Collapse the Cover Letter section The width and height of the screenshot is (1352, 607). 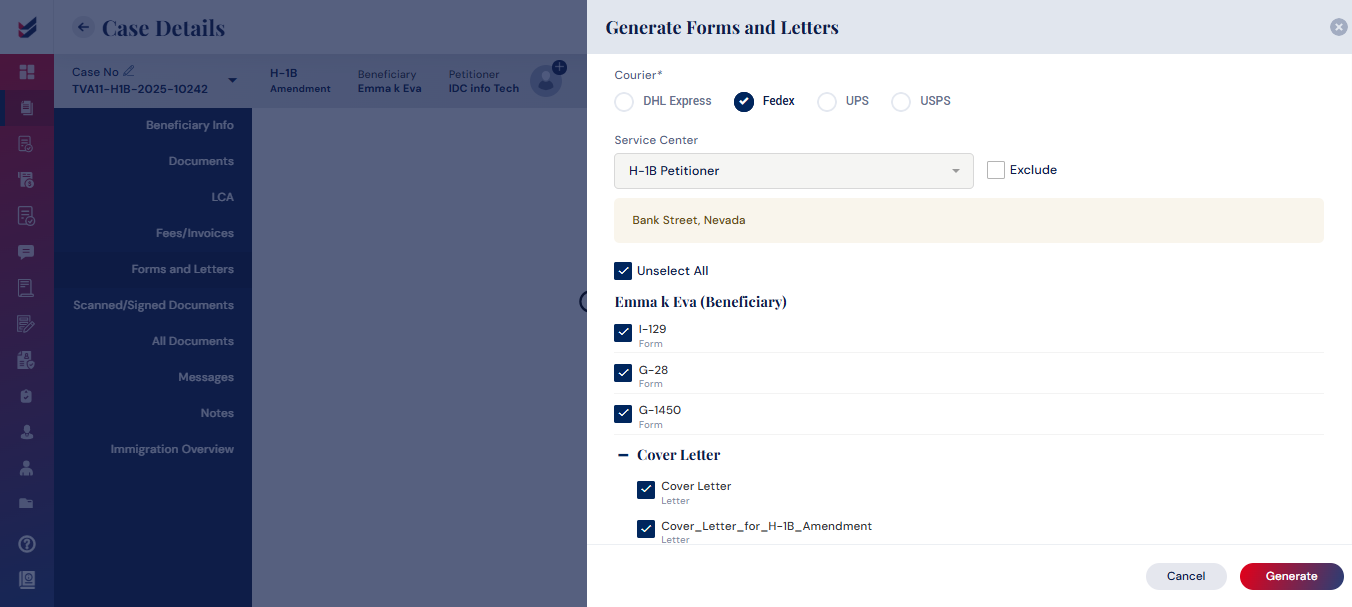pyautogui.click(x=623, y=455)
